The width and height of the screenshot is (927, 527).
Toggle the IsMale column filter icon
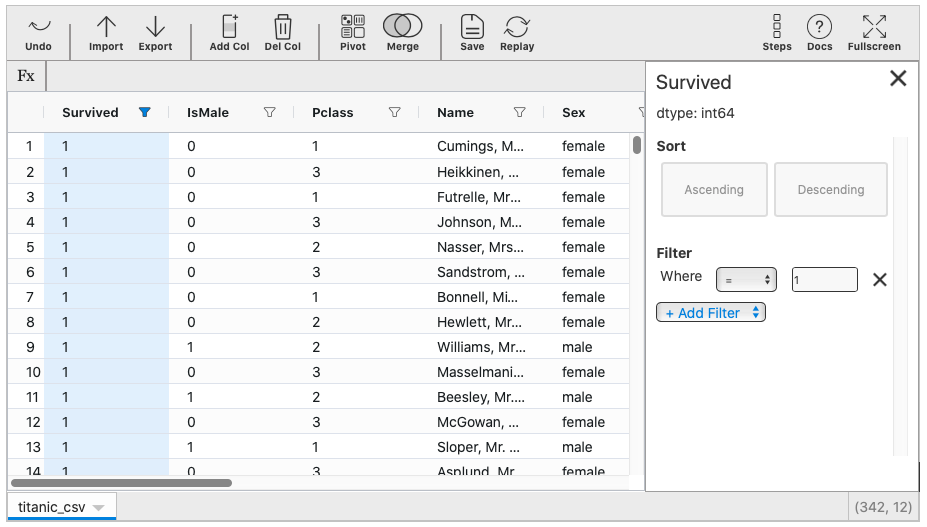269,113
